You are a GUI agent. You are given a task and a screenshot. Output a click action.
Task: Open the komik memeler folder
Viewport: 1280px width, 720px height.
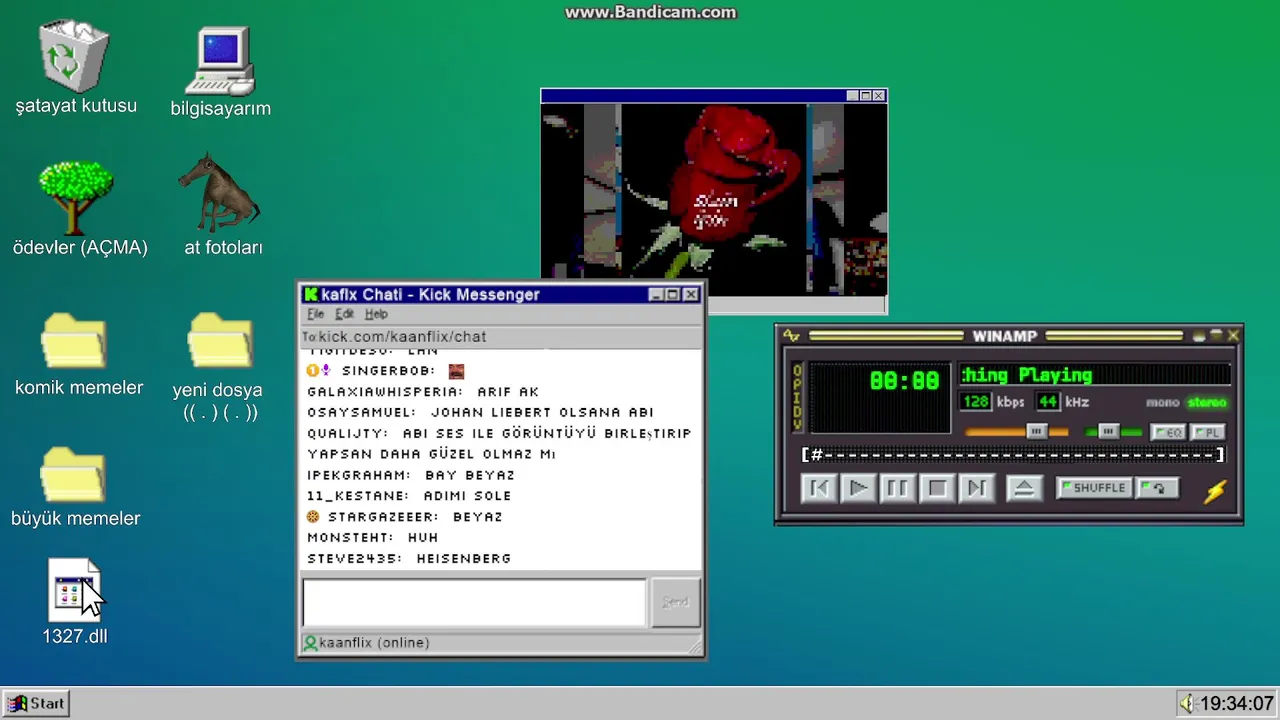coord(75,342)
